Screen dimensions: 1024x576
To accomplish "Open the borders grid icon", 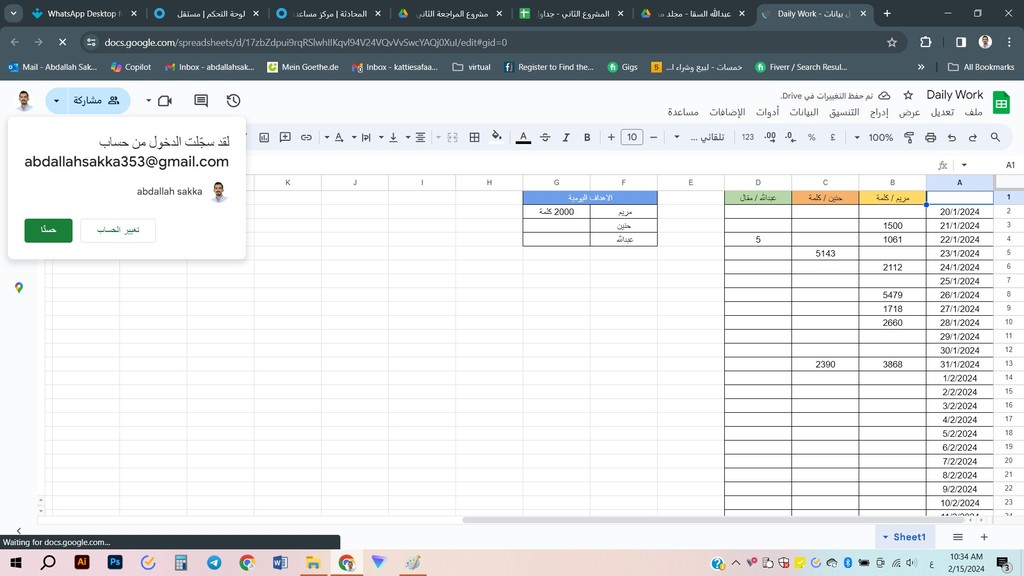I will point(475,137).
